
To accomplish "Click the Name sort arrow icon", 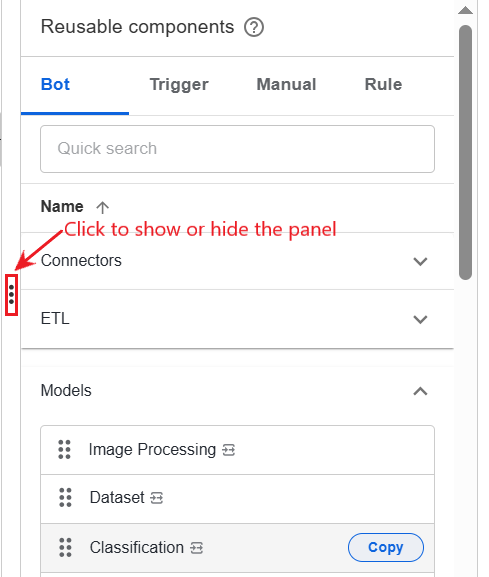I will pyautogui.click(x=102, y=207).
